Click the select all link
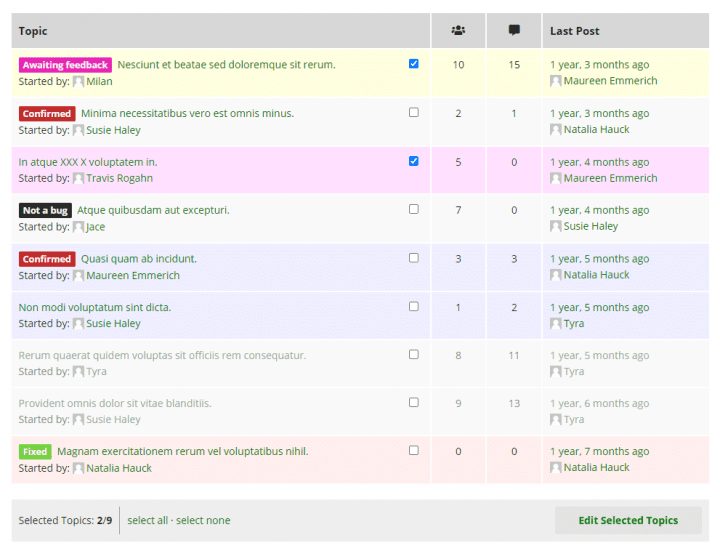Viewport: 720px width, 551px height. coord(147,520)
